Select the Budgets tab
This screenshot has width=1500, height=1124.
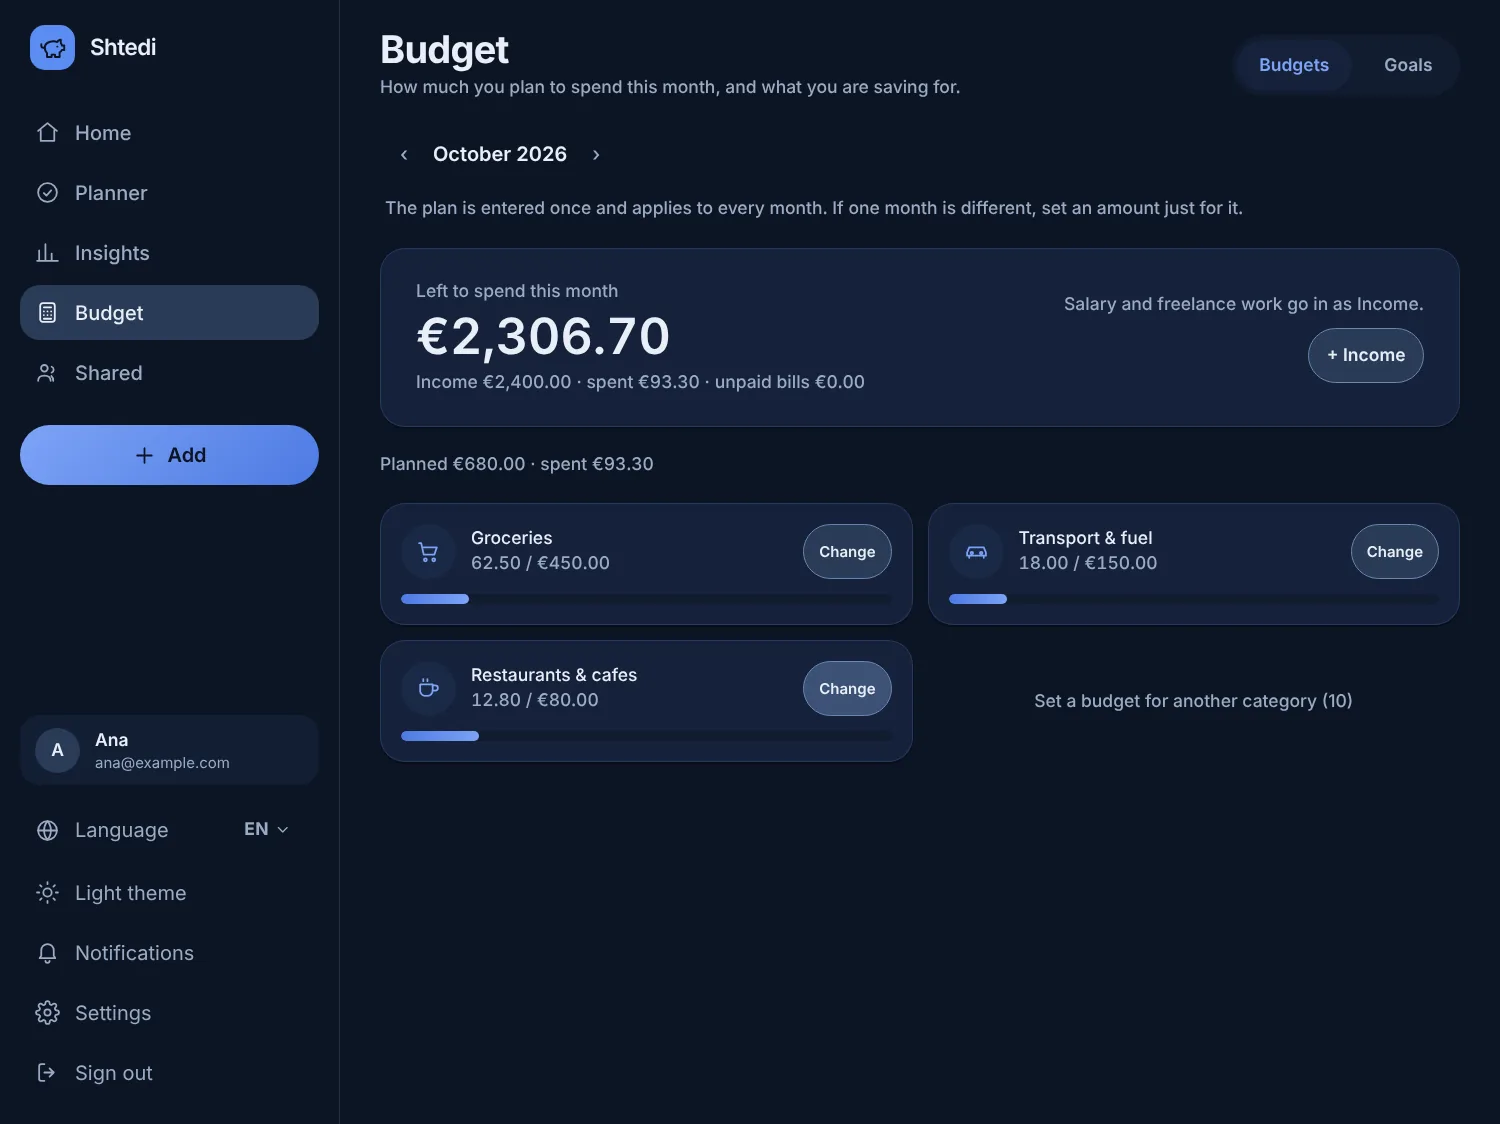(1294, 65)
